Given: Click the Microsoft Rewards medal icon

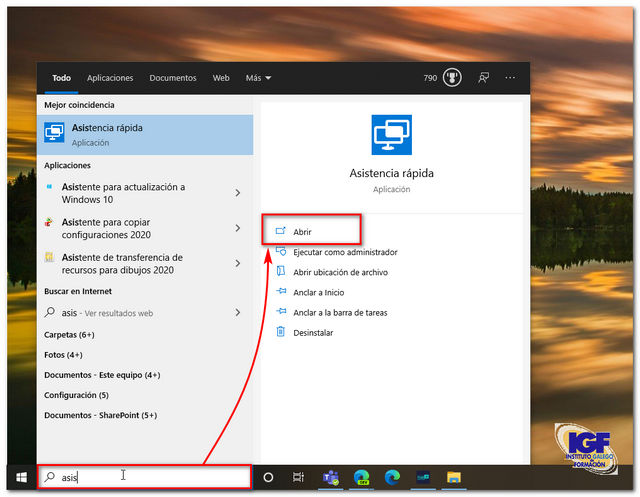Looking at the screenshot, I should coord(452,77).
